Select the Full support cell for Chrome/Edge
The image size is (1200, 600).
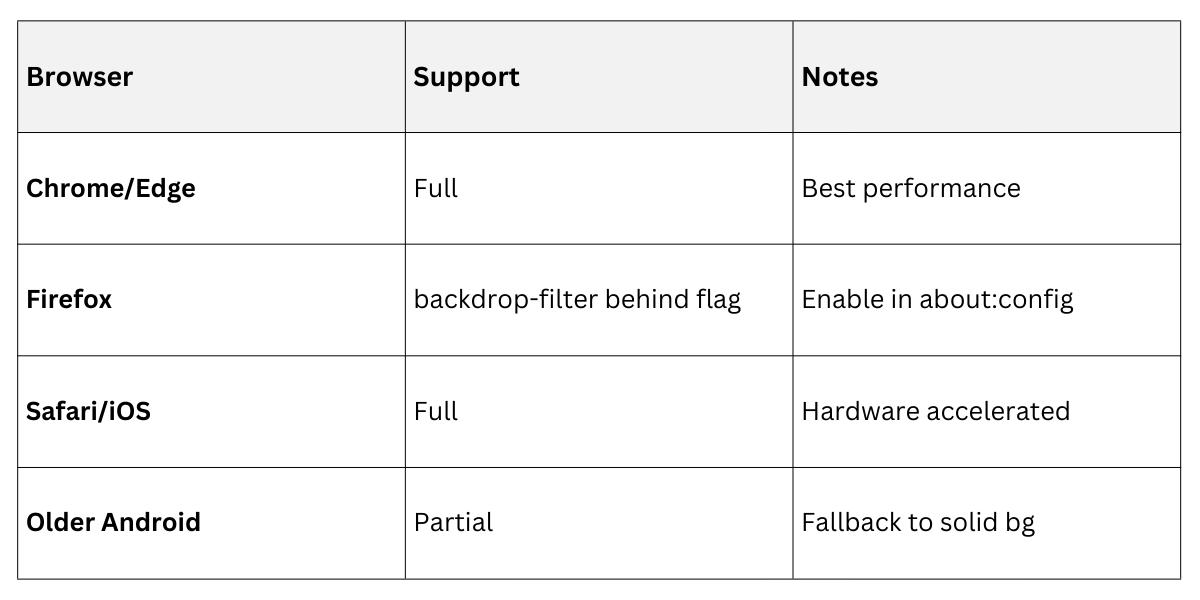click(x=436, y=189)
